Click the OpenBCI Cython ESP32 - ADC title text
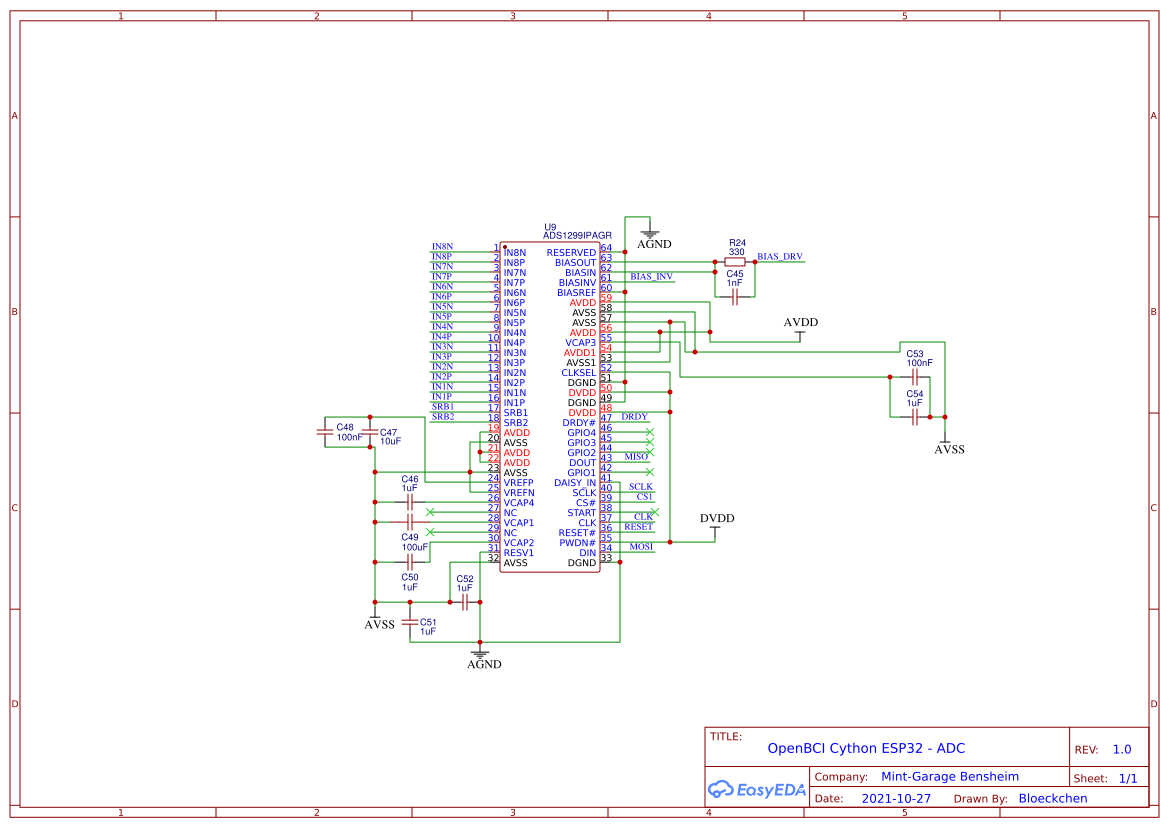 (x=866, y=747)
